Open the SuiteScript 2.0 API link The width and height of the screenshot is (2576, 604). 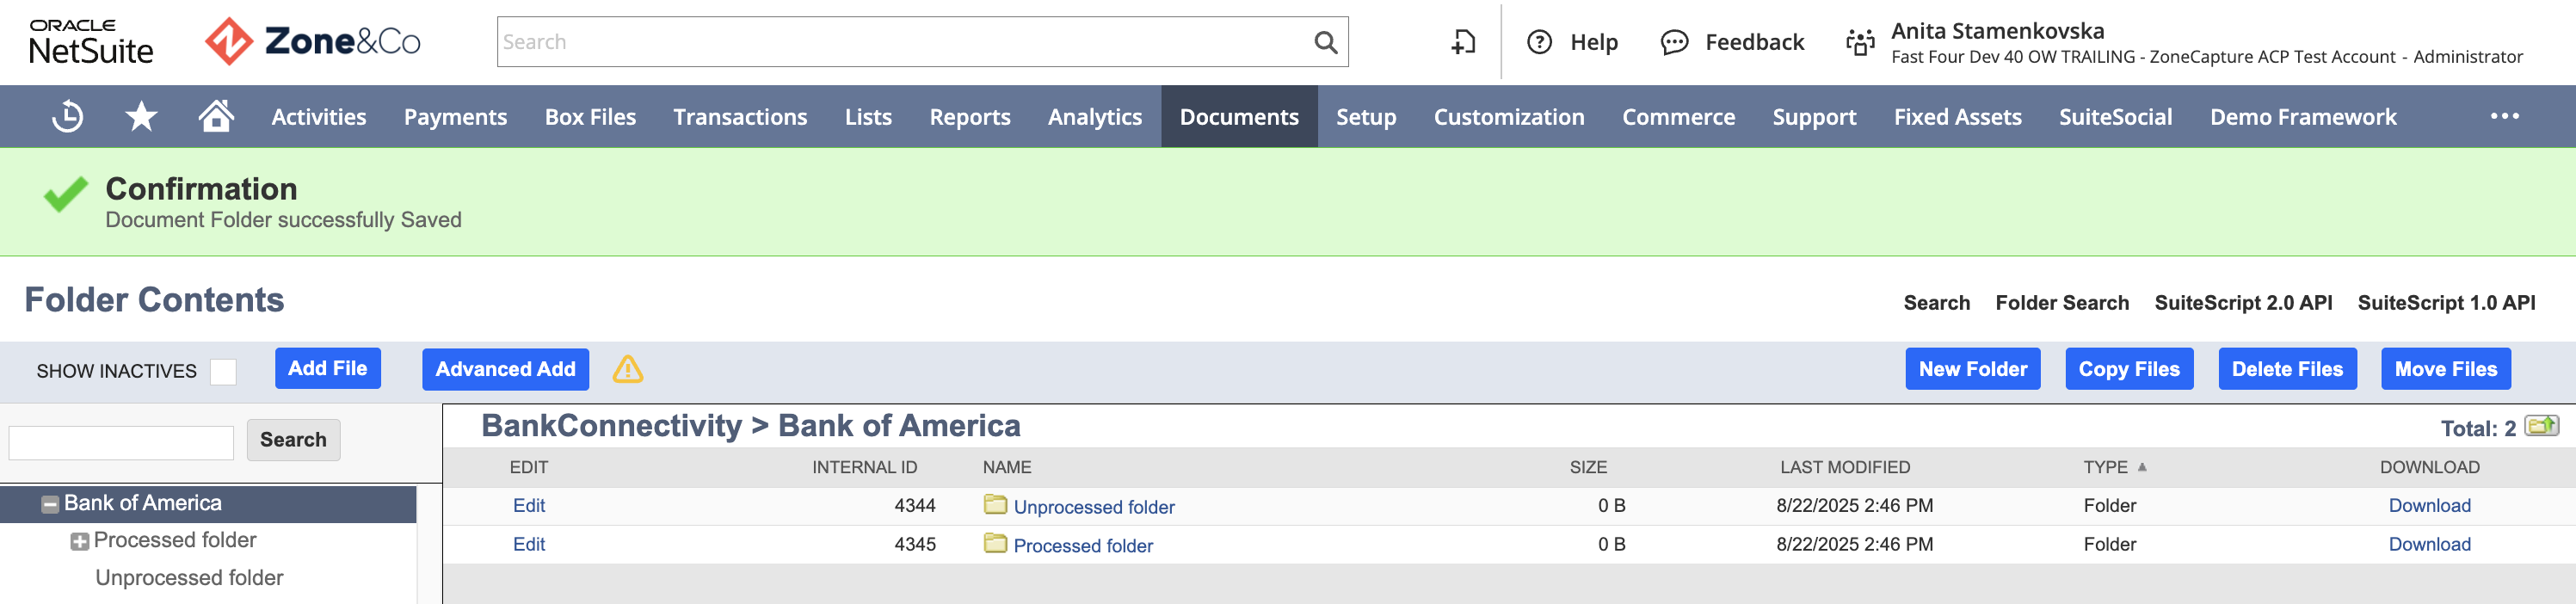pyautogui.click(x=2243, y=303)
